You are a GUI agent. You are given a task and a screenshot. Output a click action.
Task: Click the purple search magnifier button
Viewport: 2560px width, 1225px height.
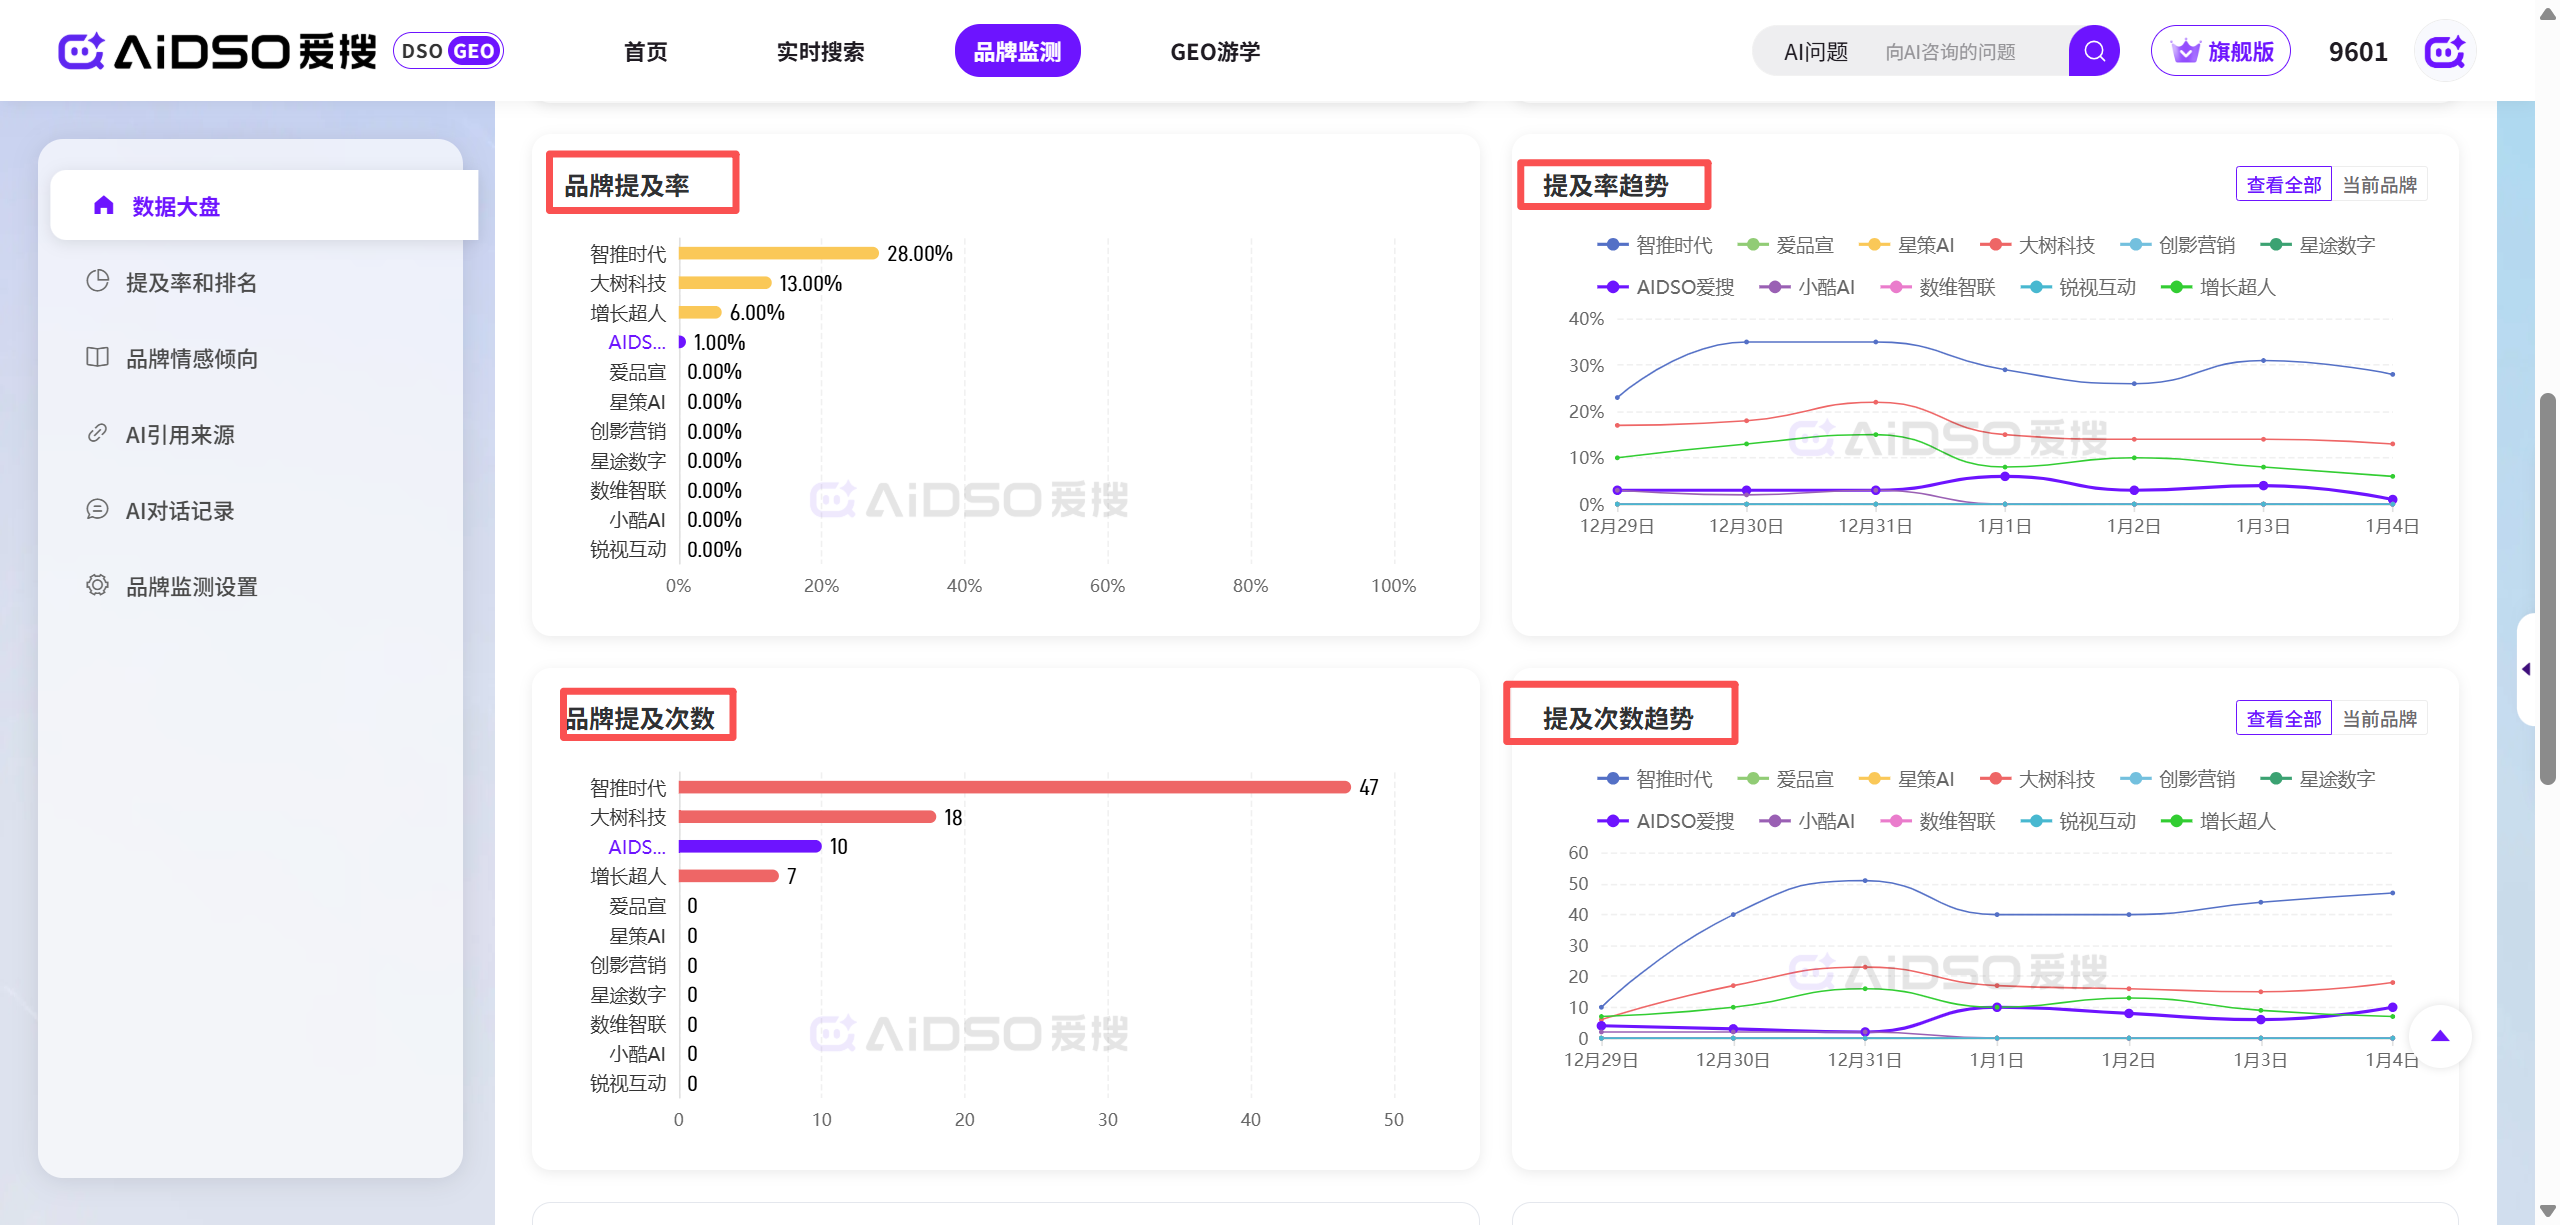pyautogui.click(x=2093, y=51)
